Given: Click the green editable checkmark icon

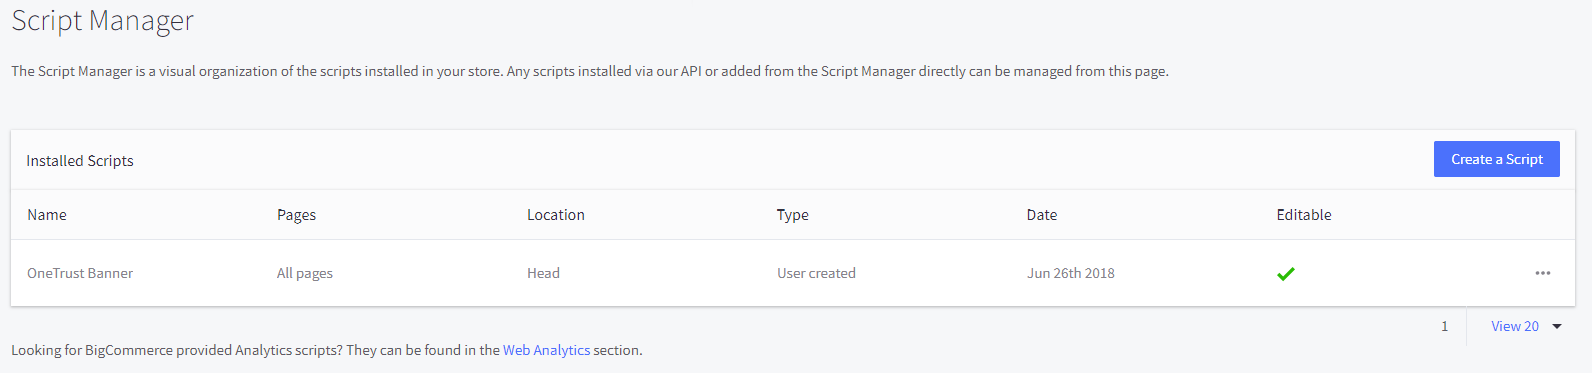Looking at the screenshot, I should [x=1286, y=273].
